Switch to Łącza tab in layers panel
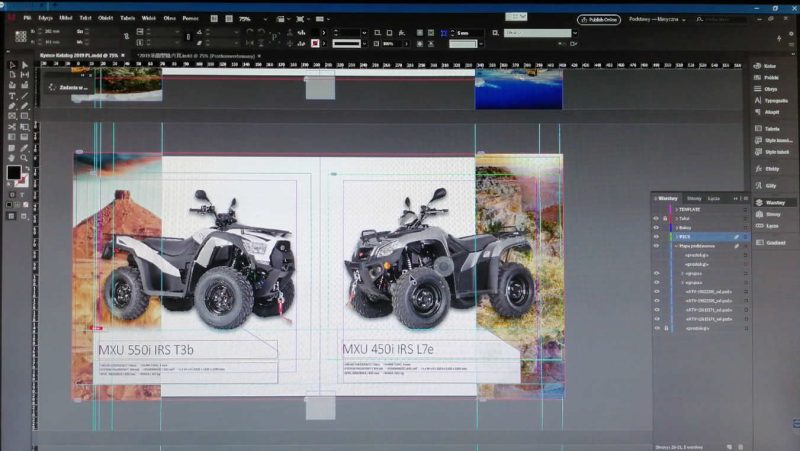Image resolution: width=800 pixels, height=451 pixels. pos(713,198)
